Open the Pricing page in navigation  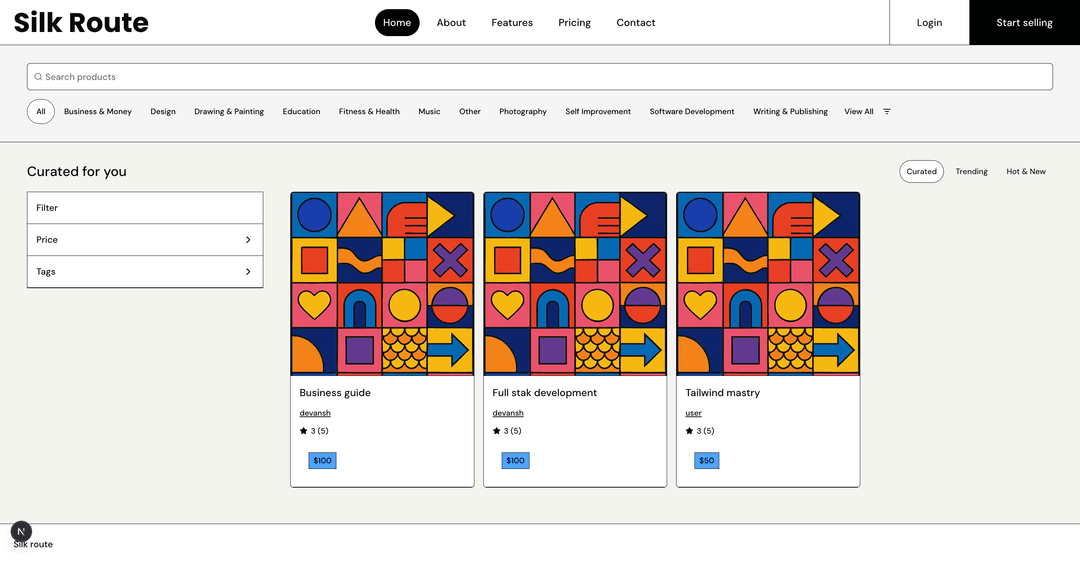tap(574, 23)
